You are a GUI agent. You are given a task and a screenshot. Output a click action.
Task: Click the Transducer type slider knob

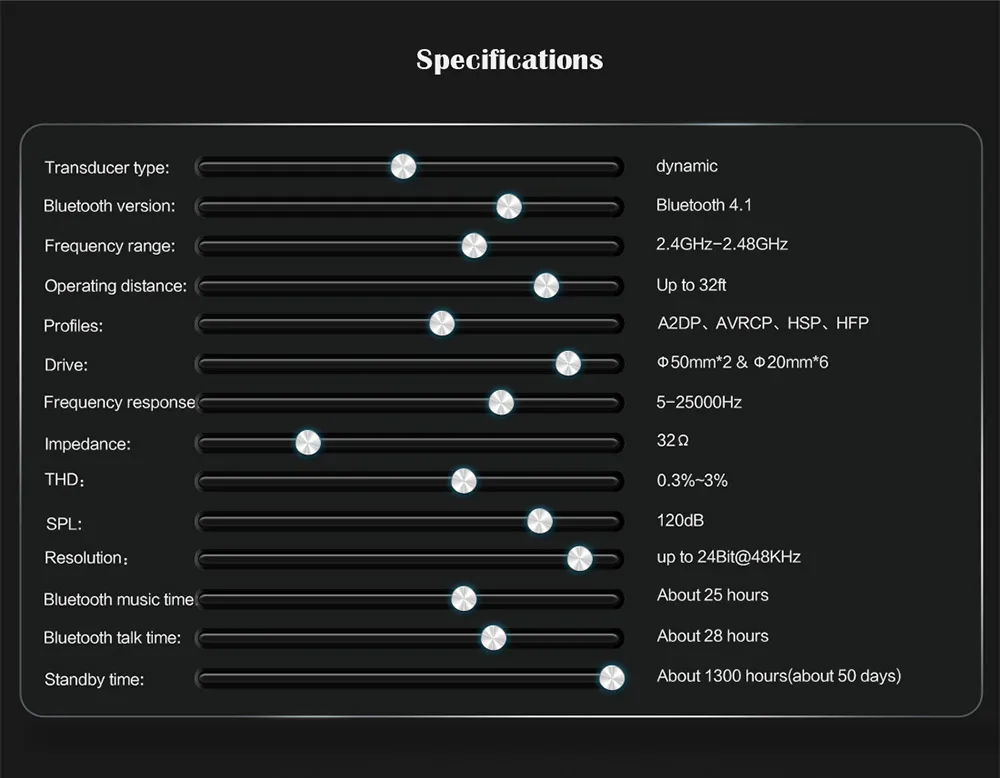[x=403, y=167]
